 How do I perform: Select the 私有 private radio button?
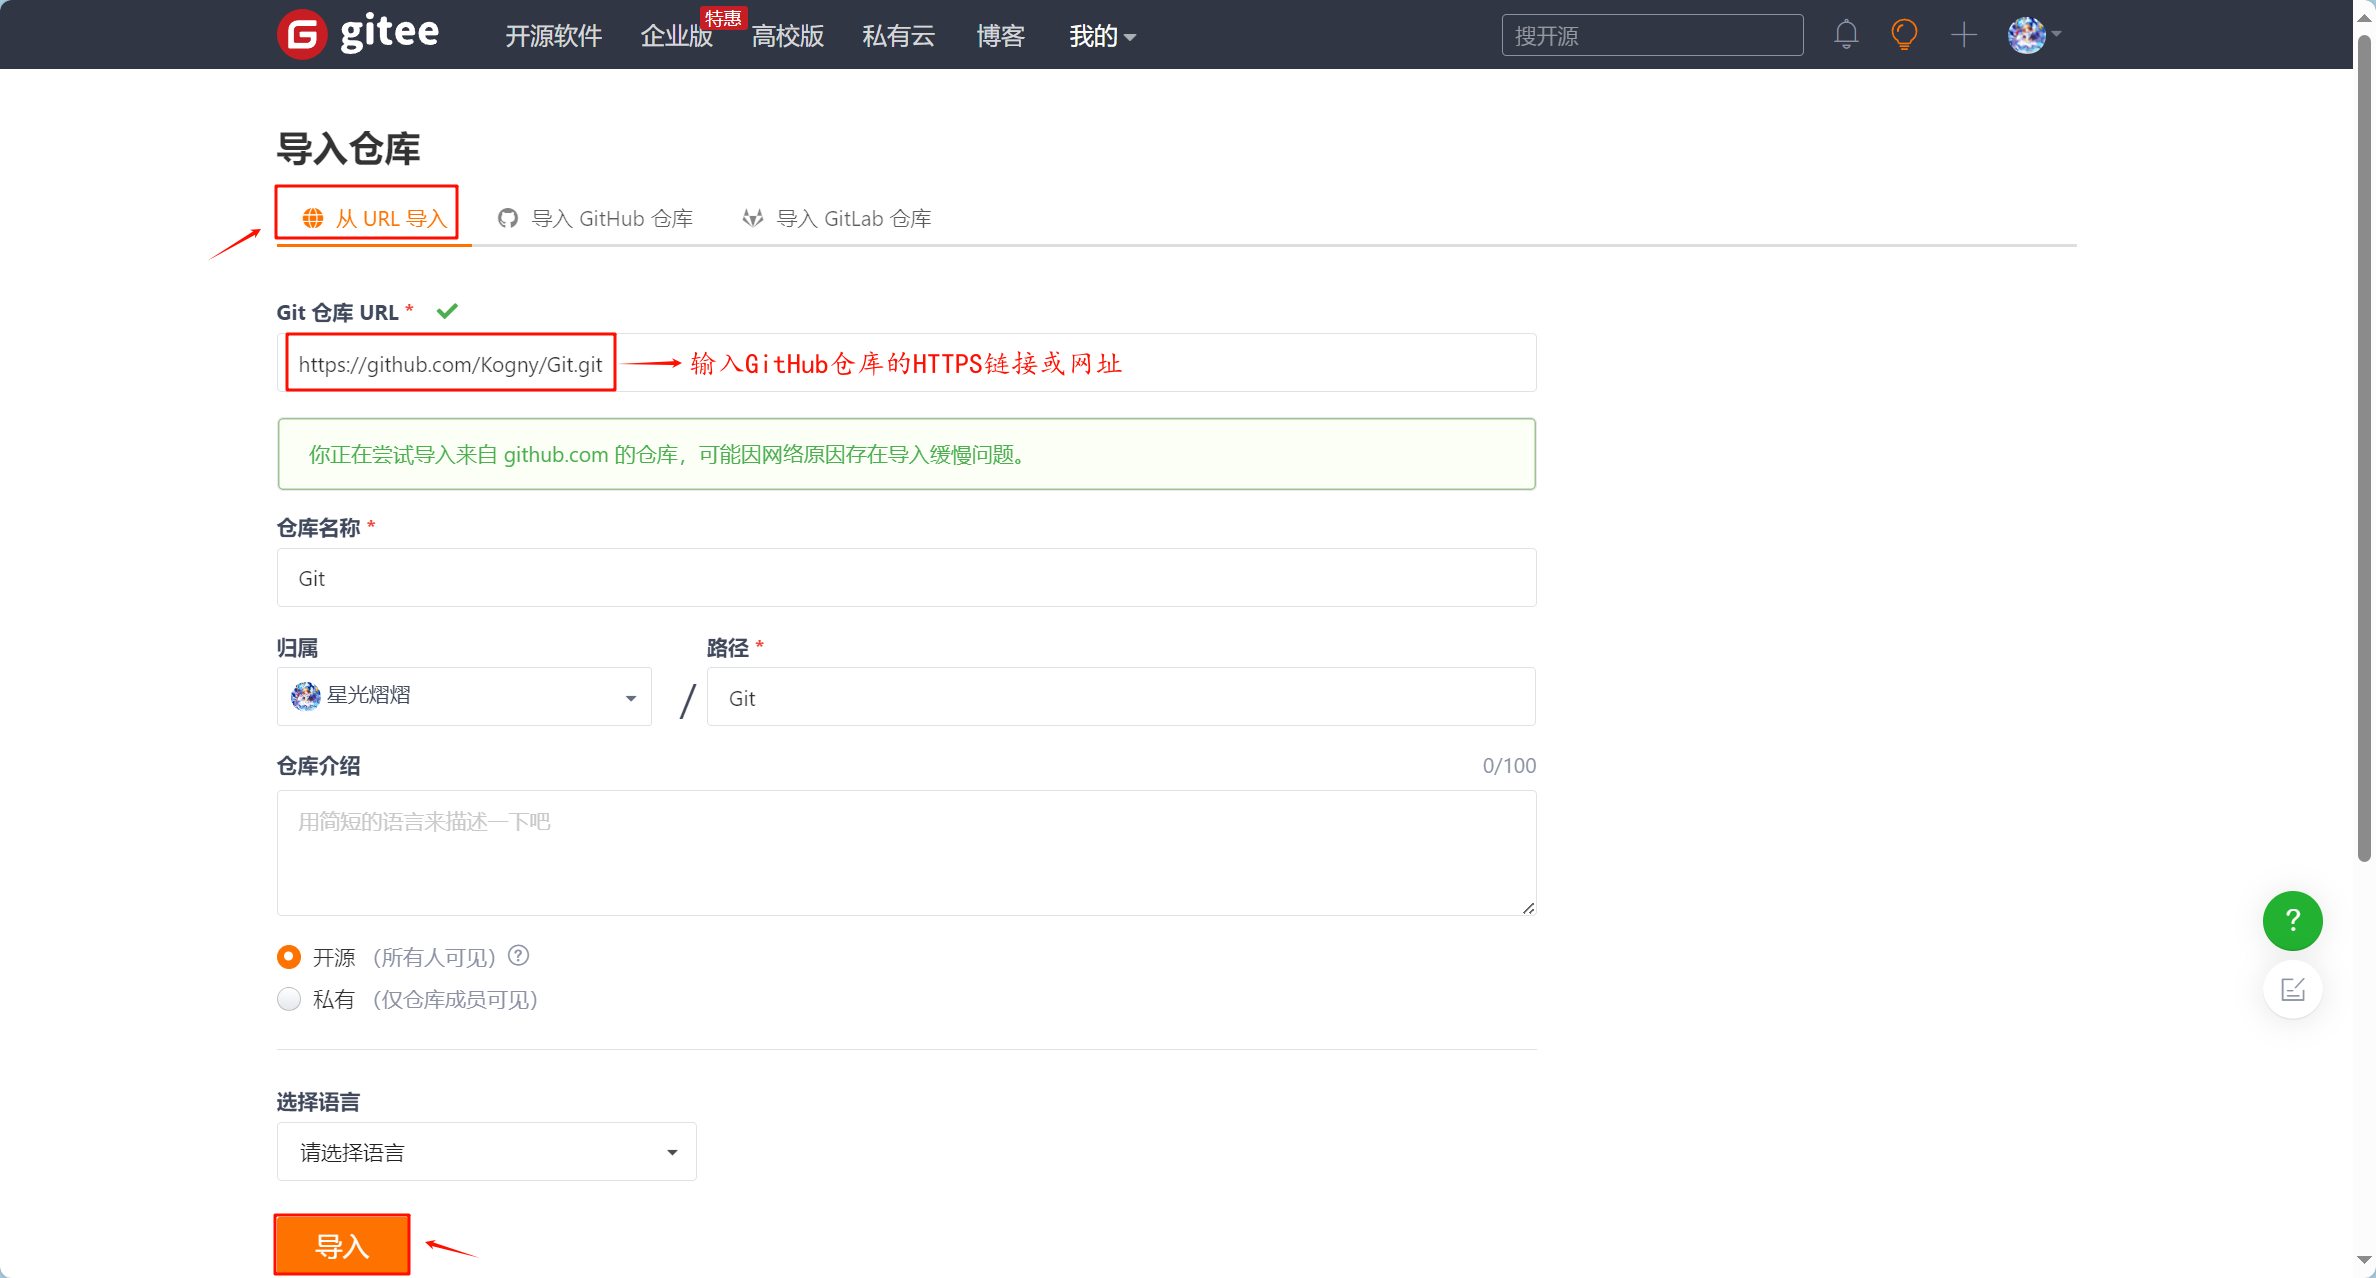click(289, 999)
